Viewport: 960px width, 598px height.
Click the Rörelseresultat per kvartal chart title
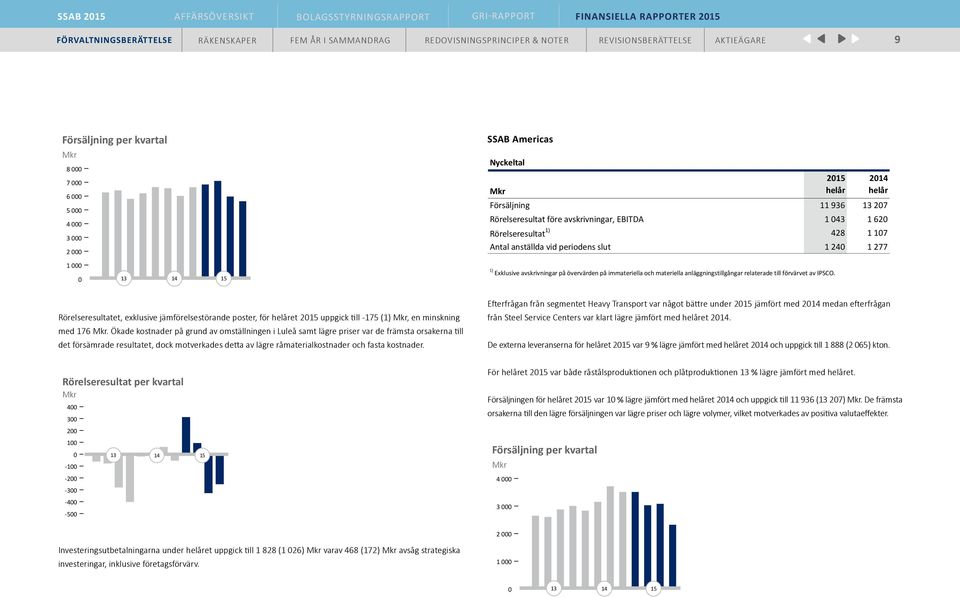(x=122, y=381)
